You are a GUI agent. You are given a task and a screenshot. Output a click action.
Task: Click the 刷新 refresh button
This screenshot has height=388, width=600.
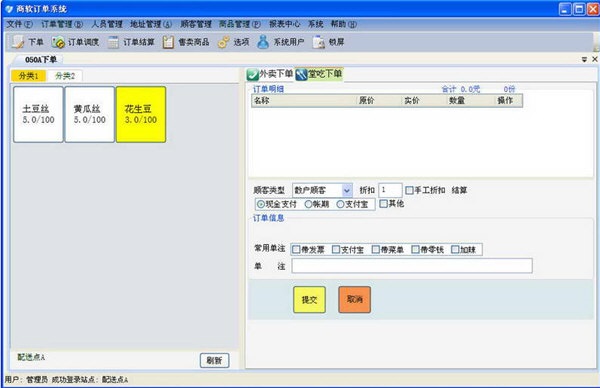coord(214,360)
